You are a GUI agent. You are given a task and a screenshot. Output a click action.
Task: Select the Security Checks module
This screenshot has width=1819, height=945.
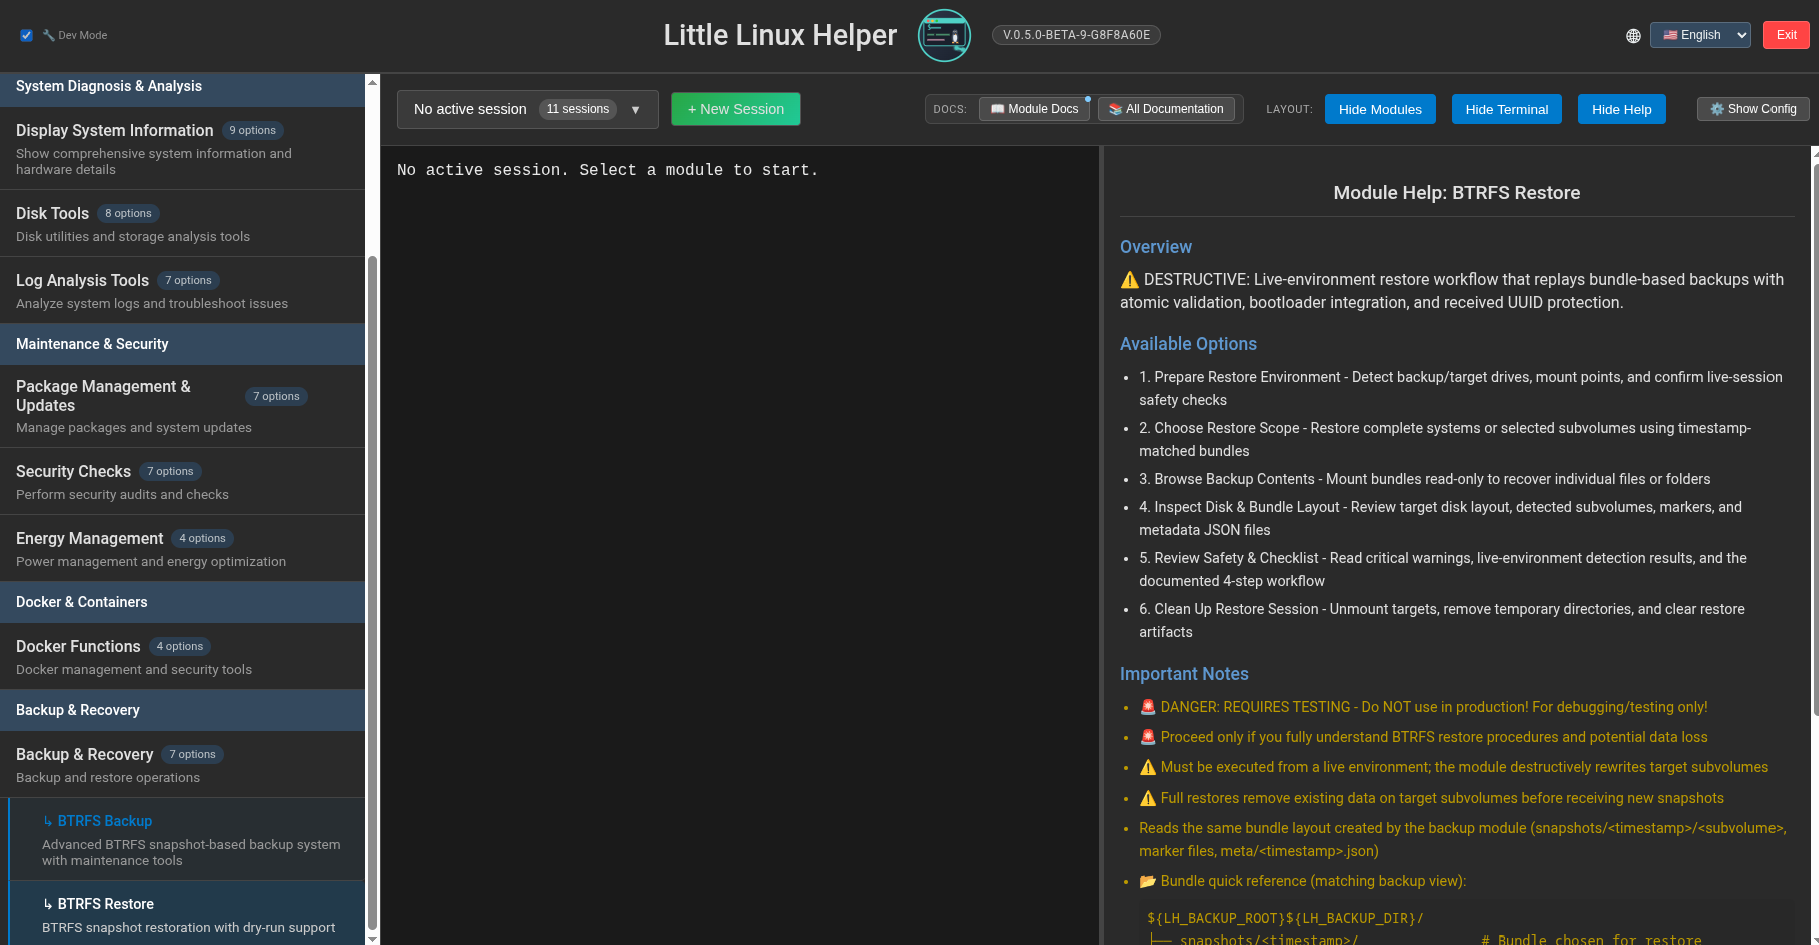click(182, 482)
